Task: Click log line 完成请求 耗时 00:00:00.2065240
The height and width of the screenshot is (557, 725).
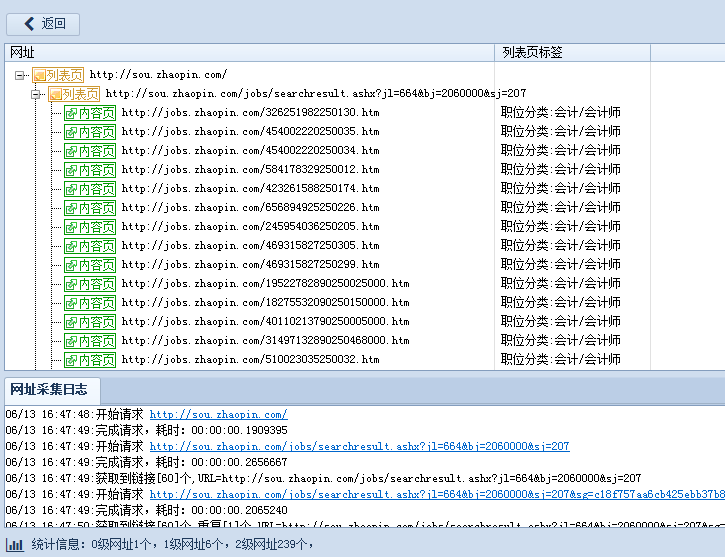Action: (x=147, y=510)
